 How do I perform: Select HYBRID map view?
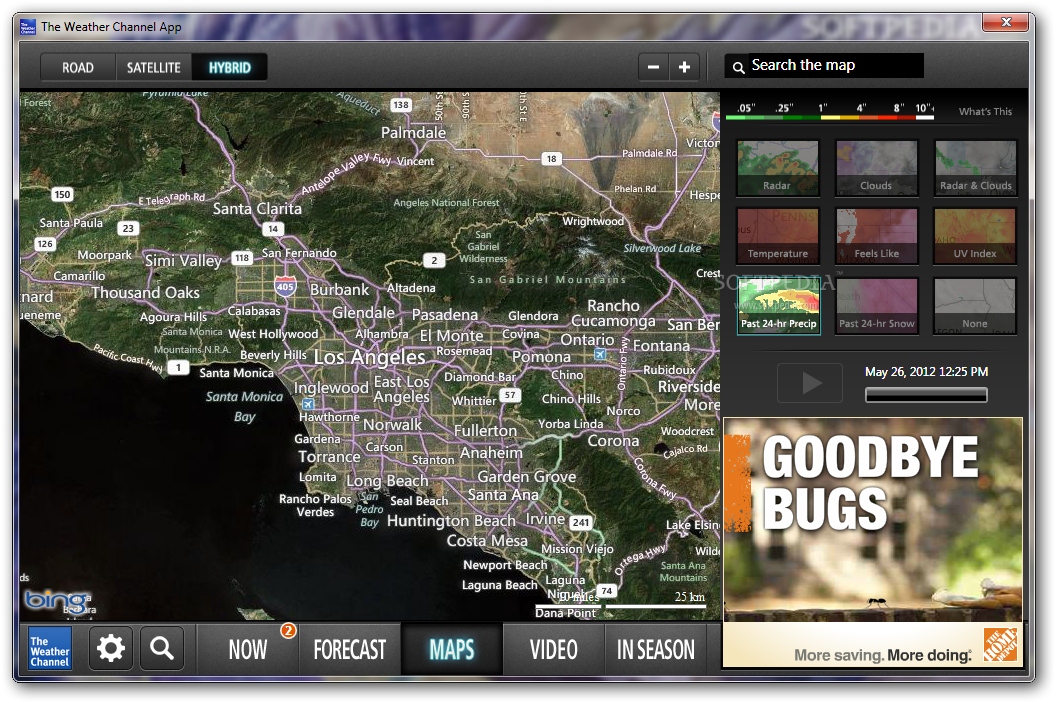point(230,67)
